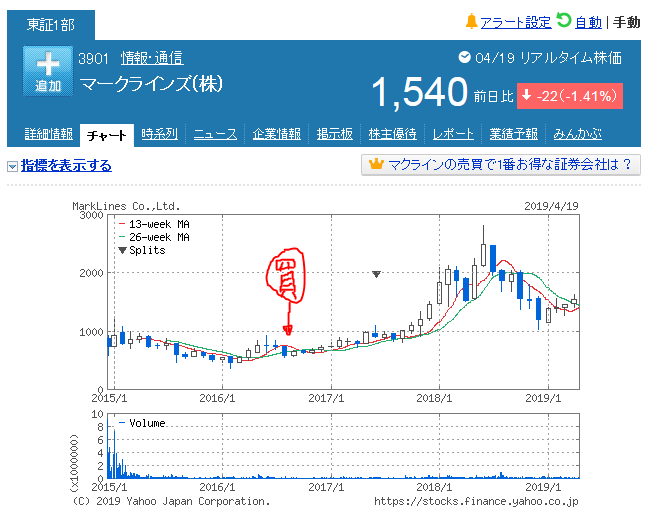This screenshot has height=516, width=647.
Task: Click the MarkLines Co.,Ltd. chart title
Action: pos(126,206)
